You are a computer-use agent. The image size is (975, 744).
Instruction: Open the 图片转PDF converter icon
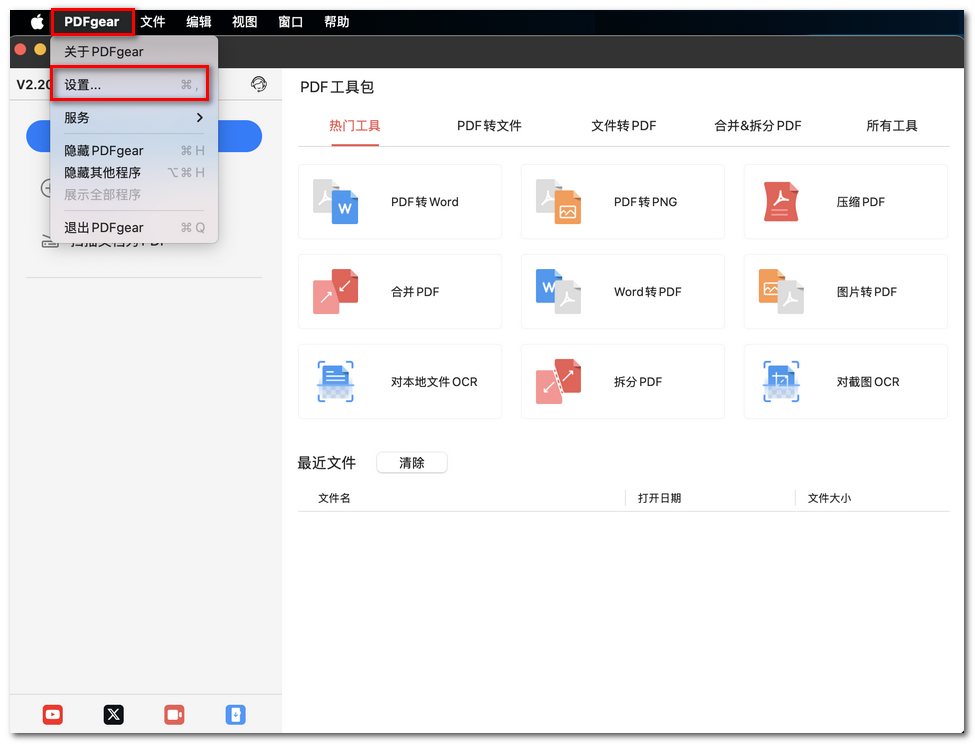pyautogui.click(x=781, y=291)
